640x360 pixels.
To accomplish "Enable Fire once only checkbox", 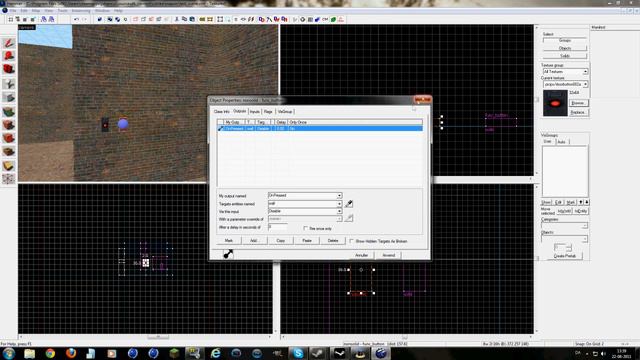I will point(306,229).
